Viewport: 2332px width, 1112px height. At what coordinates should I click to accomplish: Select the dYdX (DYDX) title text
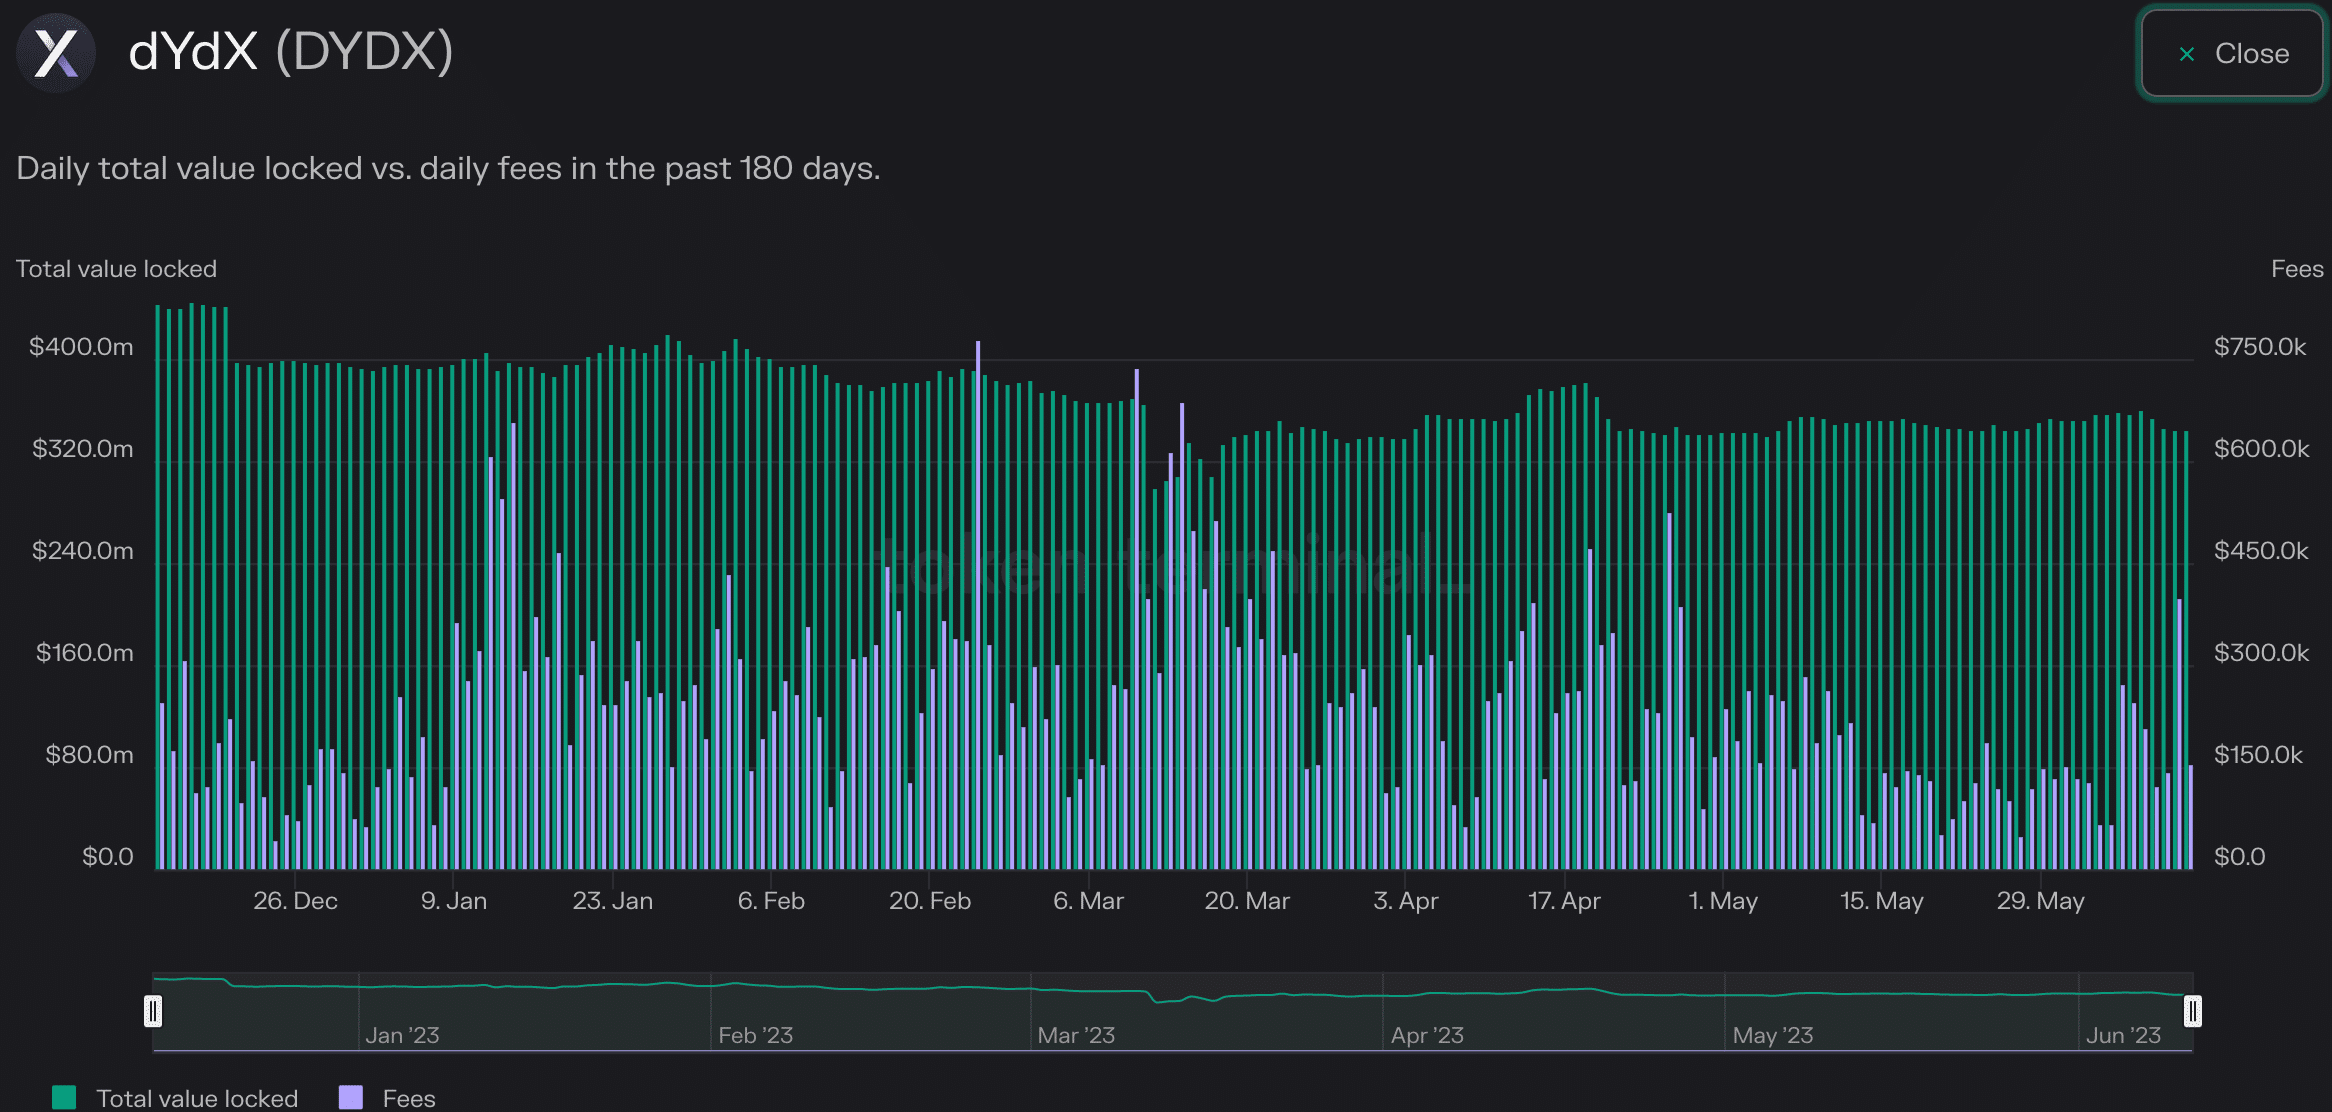pyautogui.click(x=291, y=51)
